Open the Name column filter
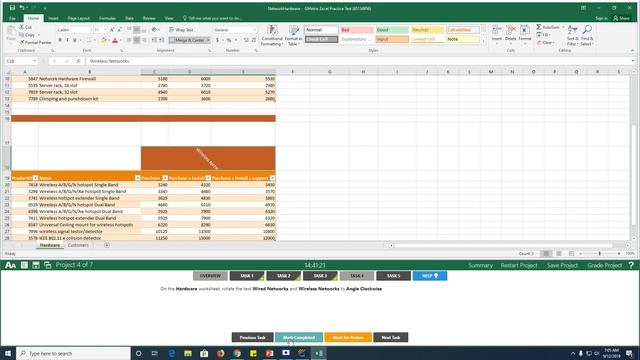This screenshot has height=360, width=640. 138,178
